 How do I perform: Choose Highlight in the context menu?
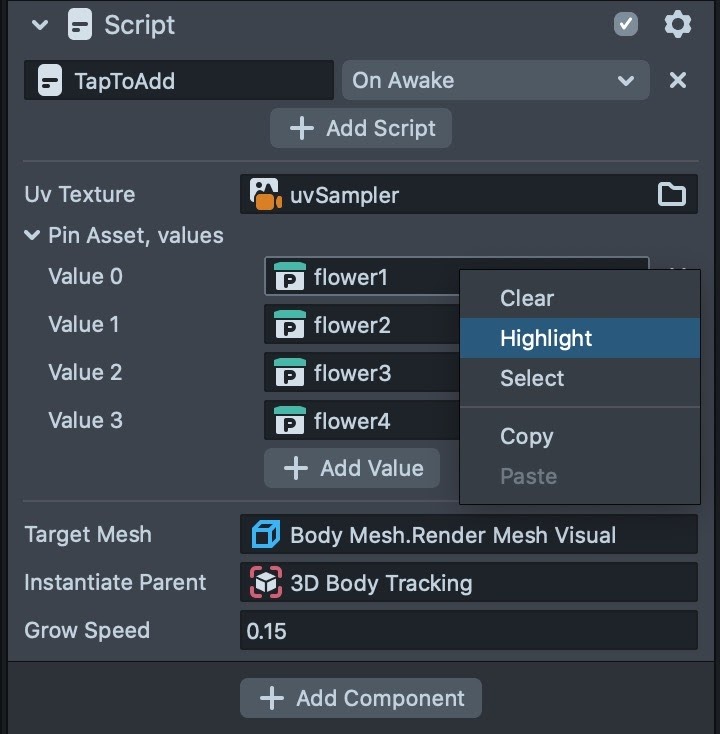546,338
